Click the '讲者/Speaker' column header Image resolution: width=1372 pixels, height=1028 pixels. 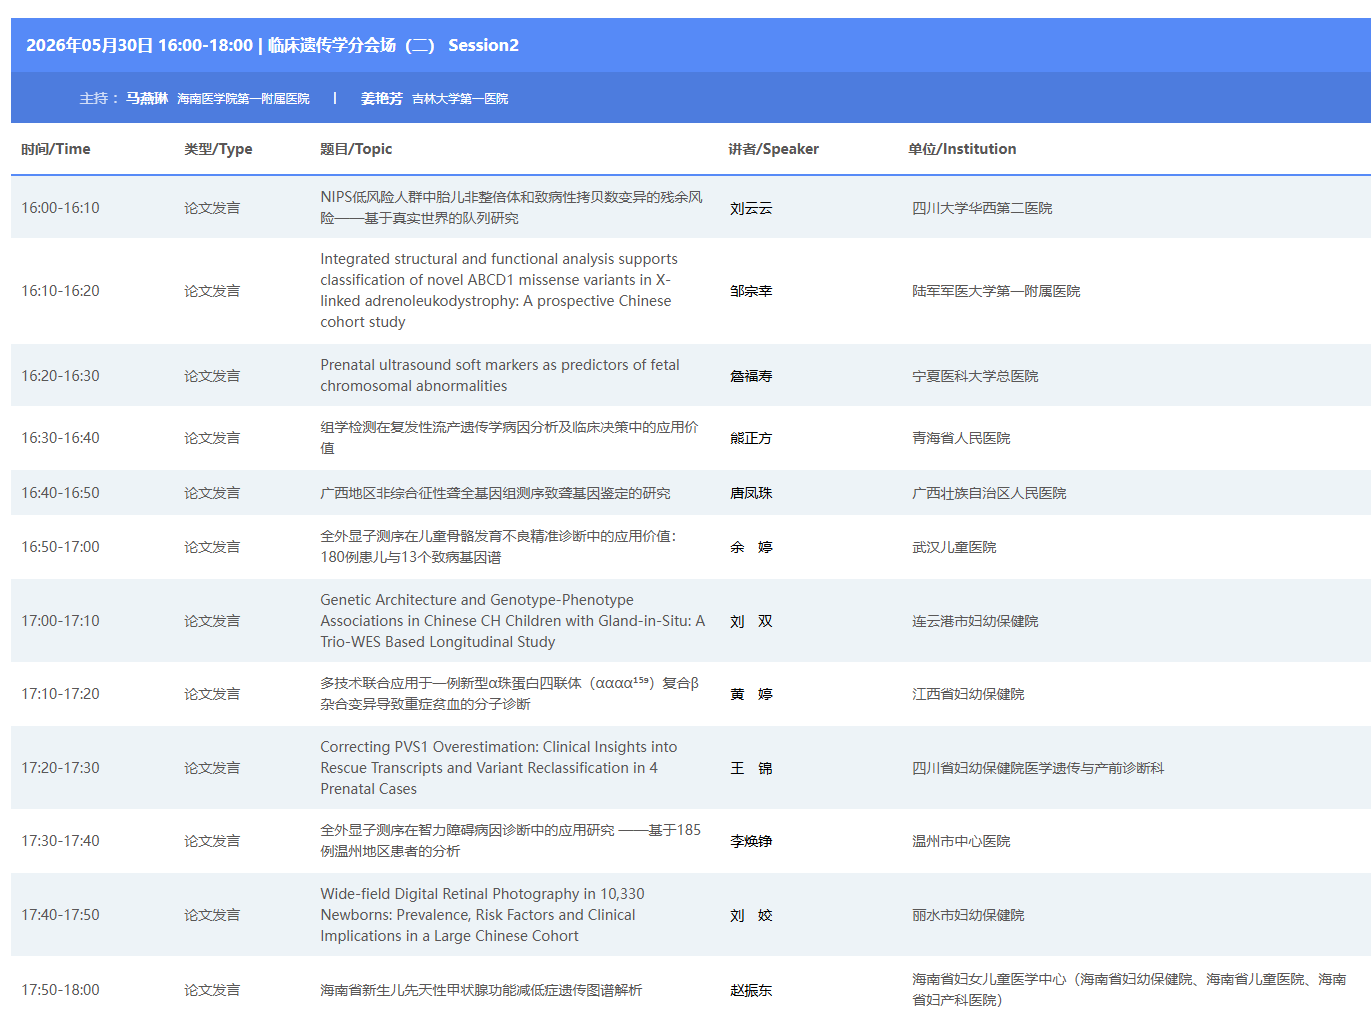[773, 149]
